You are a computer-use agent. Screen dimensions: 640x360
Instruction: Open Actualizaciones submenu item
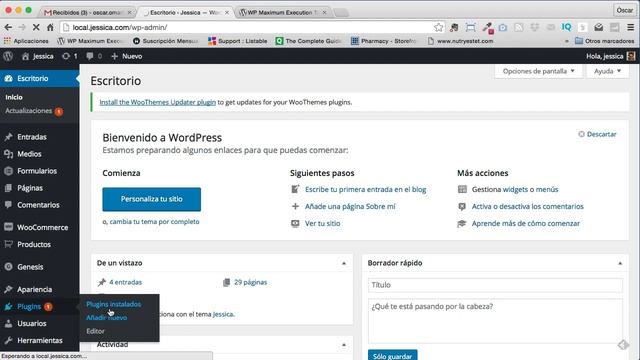coord(34,111)
